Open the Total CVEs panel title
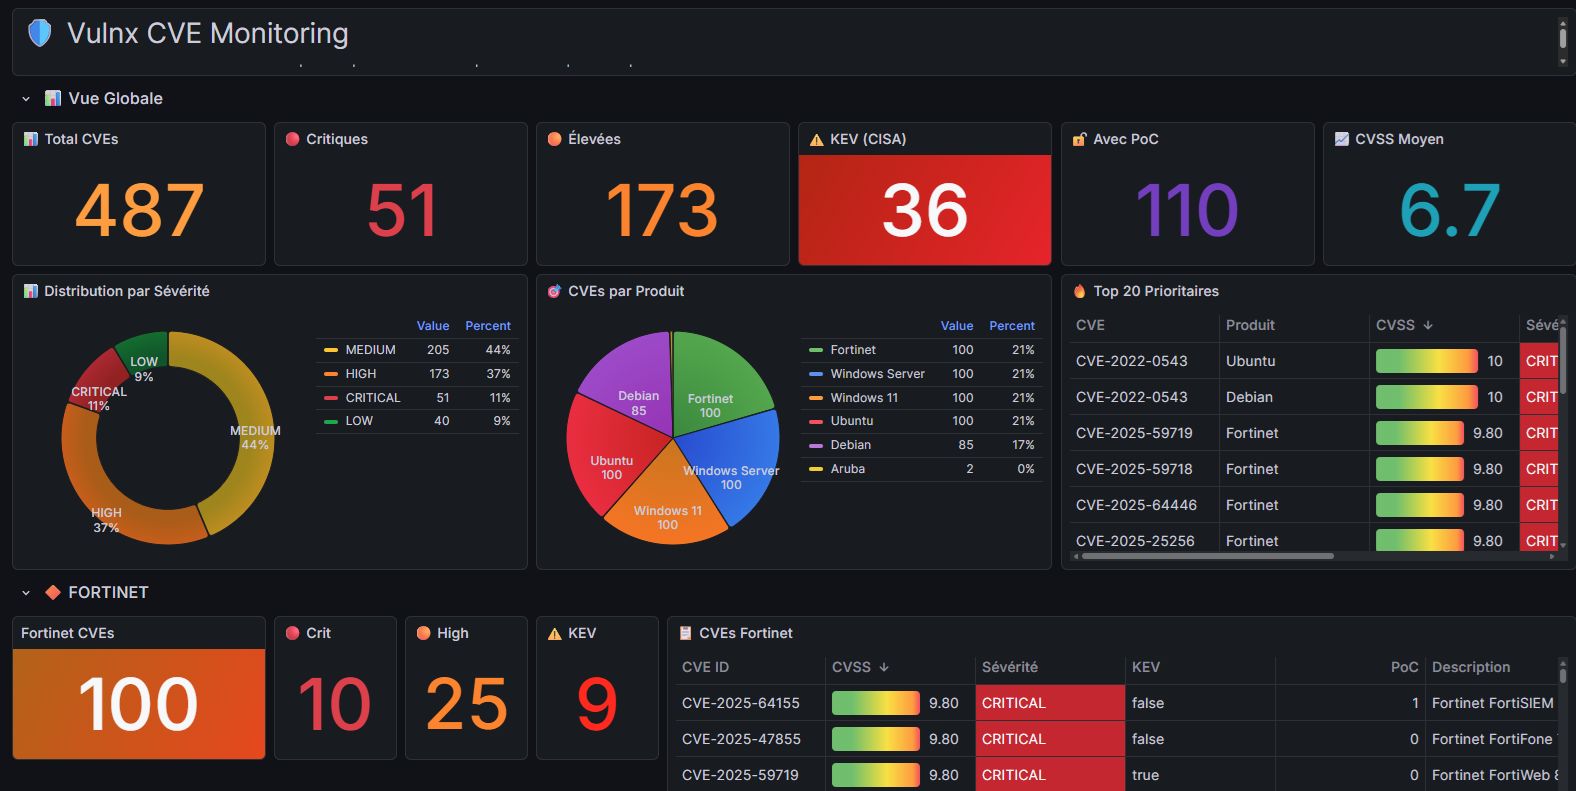 tap(81, 139)
